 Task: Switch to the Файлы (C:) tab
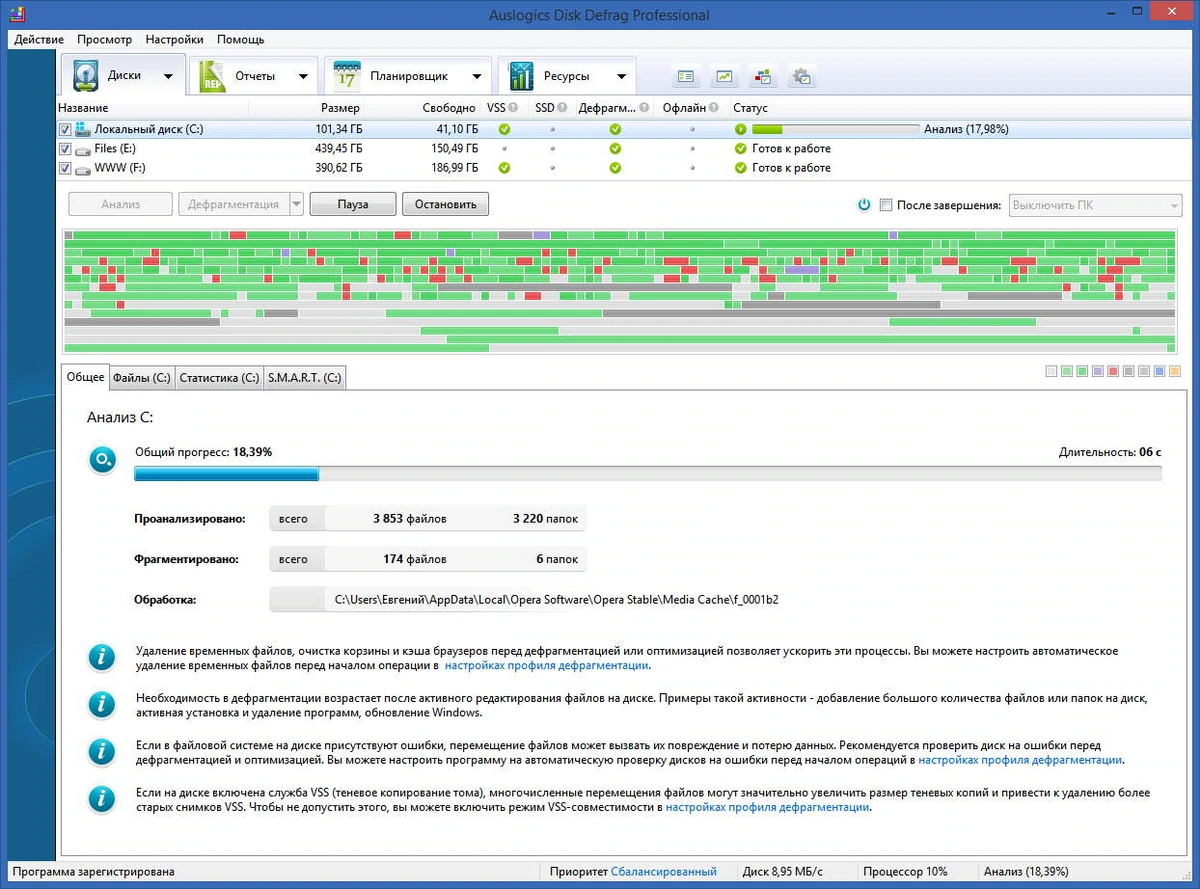(x=142, y=378)
